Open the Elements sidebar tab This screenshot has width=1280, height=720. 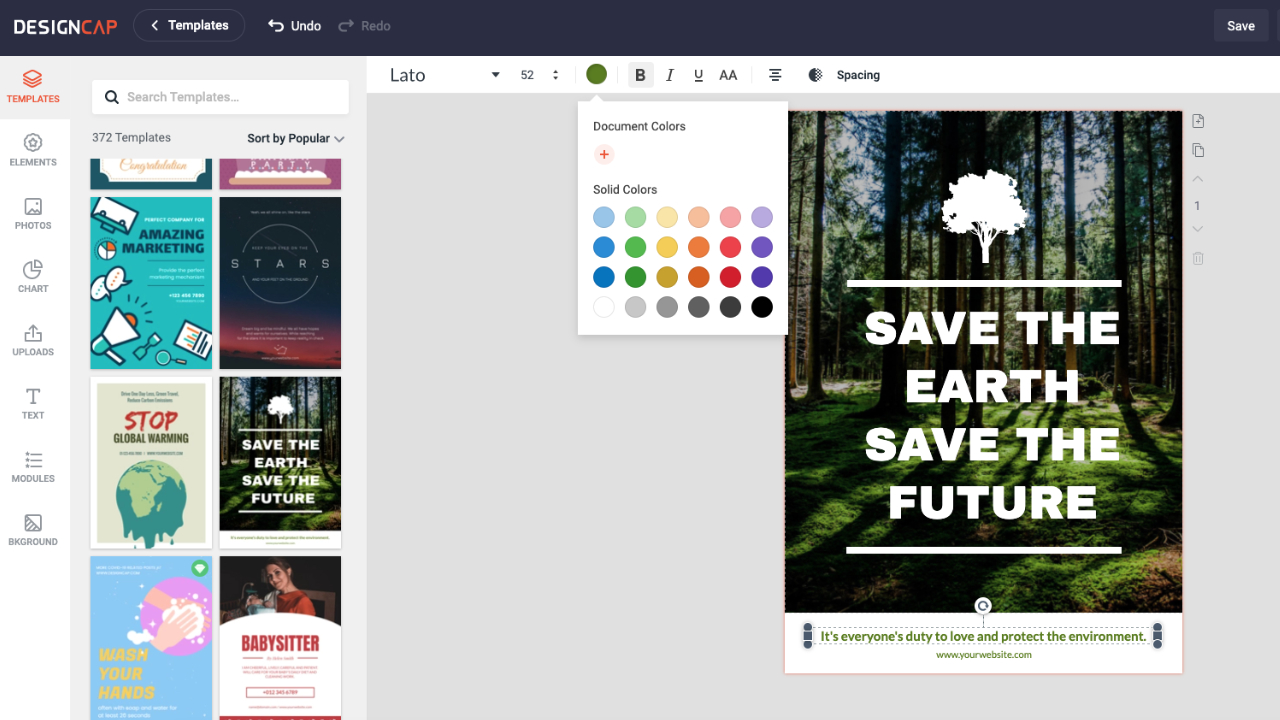pos(33,150)
